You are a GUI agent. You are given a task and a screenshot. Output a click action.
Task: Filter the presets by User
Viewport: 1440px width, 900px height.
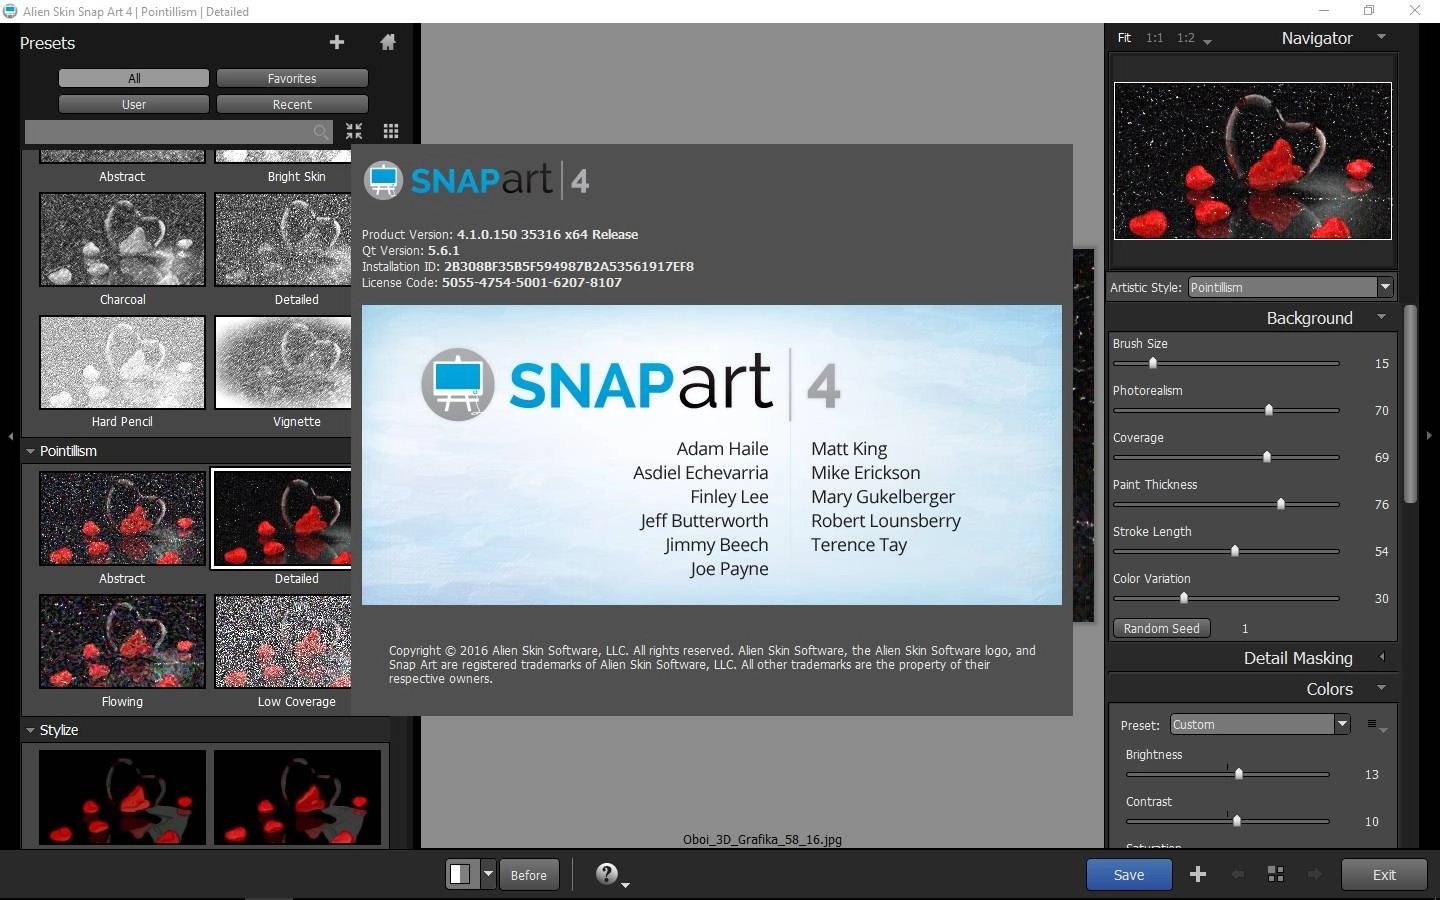(134, 104)
